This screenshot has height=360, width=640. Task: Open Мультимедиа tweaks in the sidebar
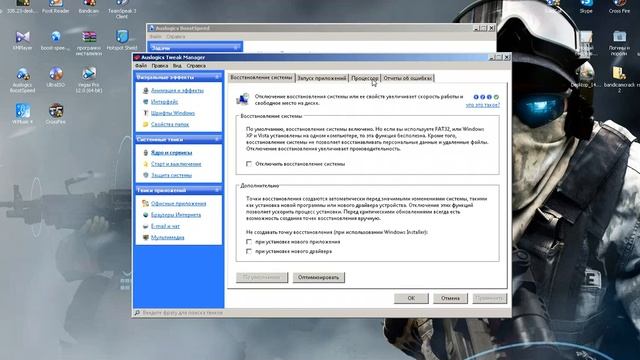pyautogui.click(x=167, y=238)
